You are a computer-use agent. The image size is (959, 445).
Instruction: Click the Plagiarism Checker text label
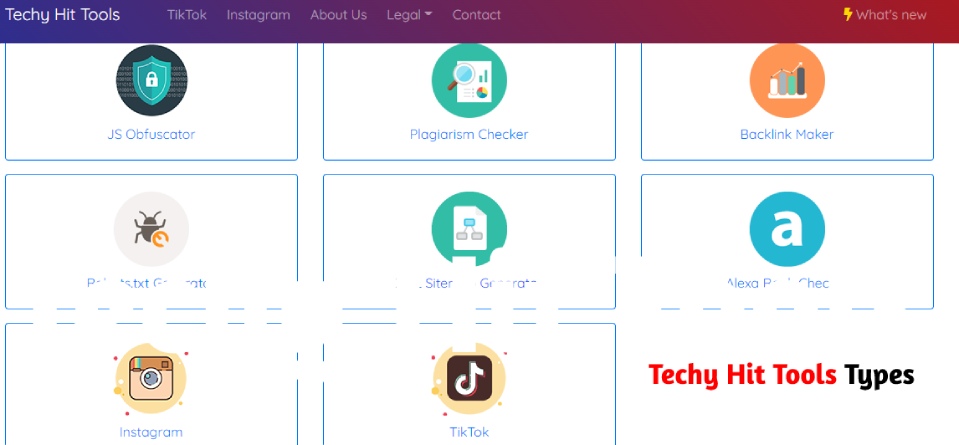[x=469, y=134]
